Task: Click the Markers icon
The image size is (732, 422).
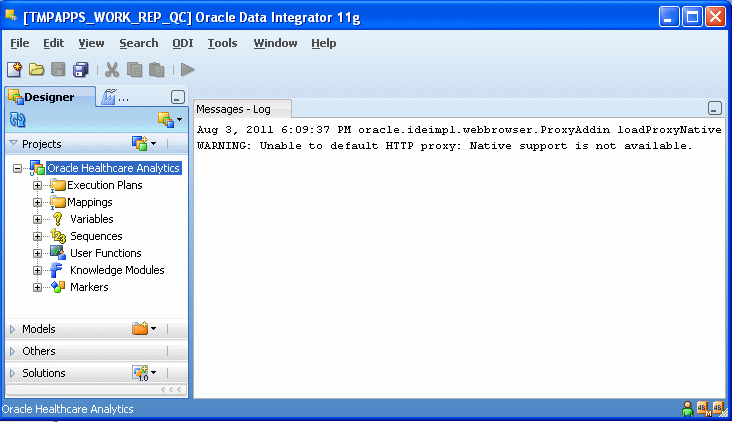Action: 58,287
